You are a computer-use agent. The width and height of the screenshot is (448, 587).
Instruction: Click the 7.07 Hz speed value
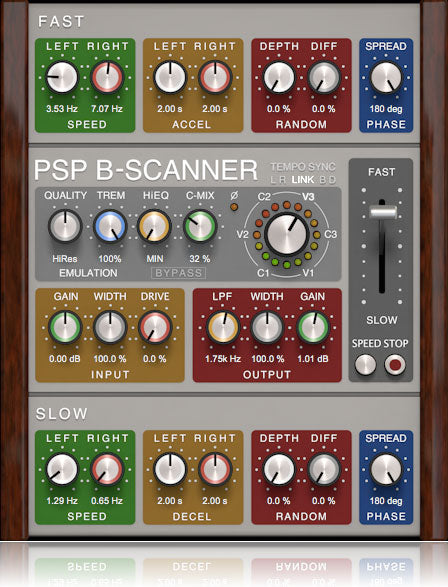tap(107, 109)
